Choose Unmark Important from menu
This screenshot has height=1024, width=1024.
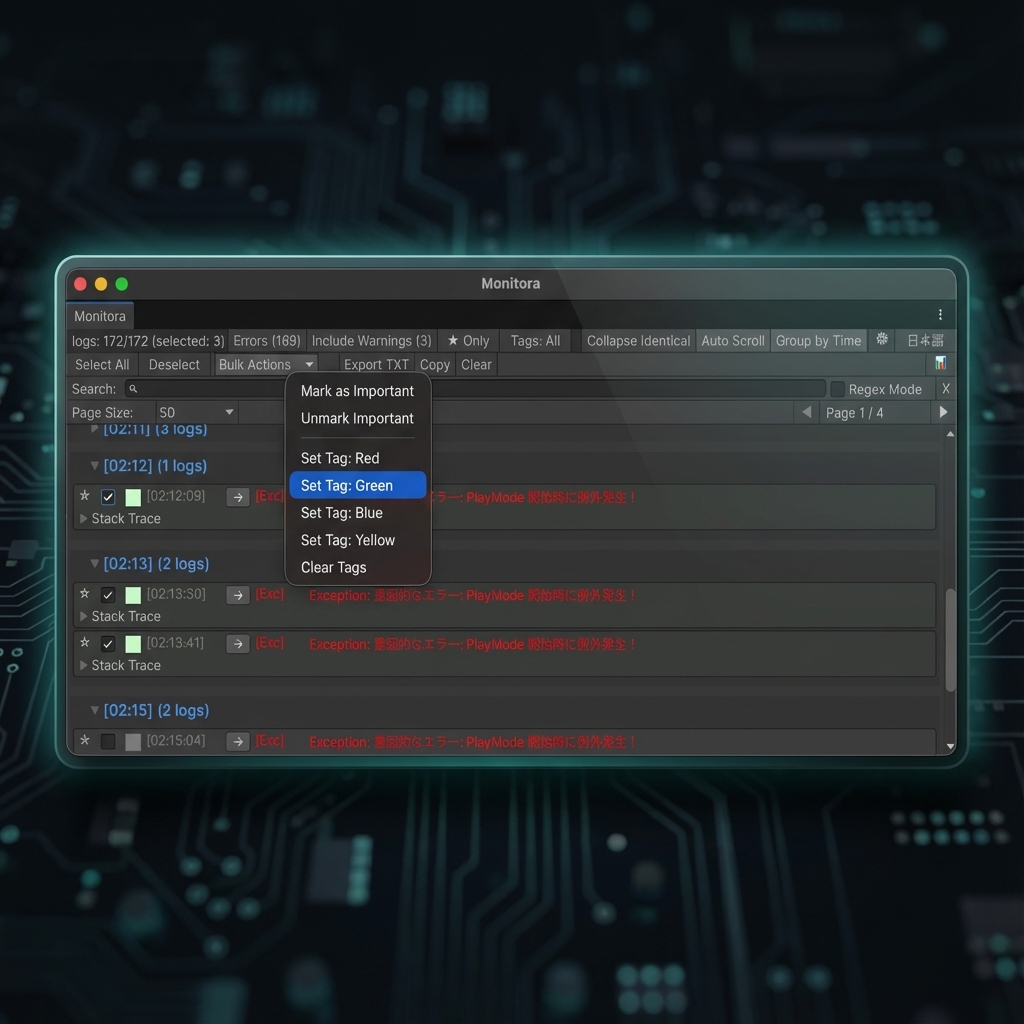[x=357, y=419]
